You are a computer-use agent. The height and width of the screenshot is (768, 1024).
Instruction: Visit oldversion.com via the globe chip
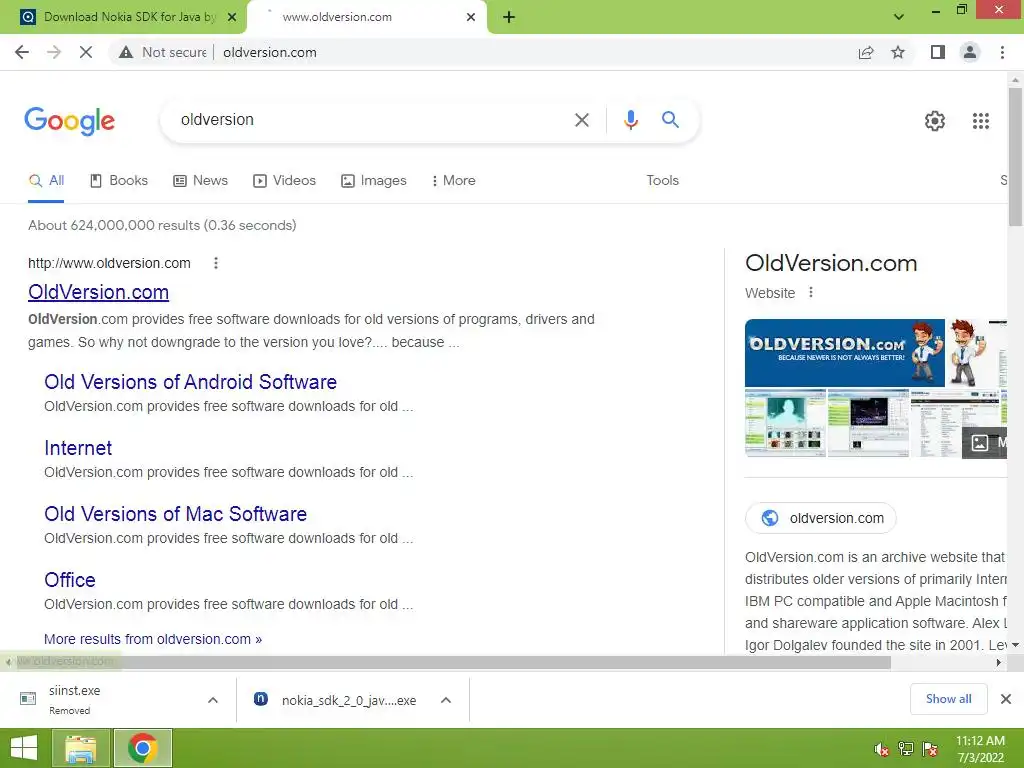tap(821, 518)
